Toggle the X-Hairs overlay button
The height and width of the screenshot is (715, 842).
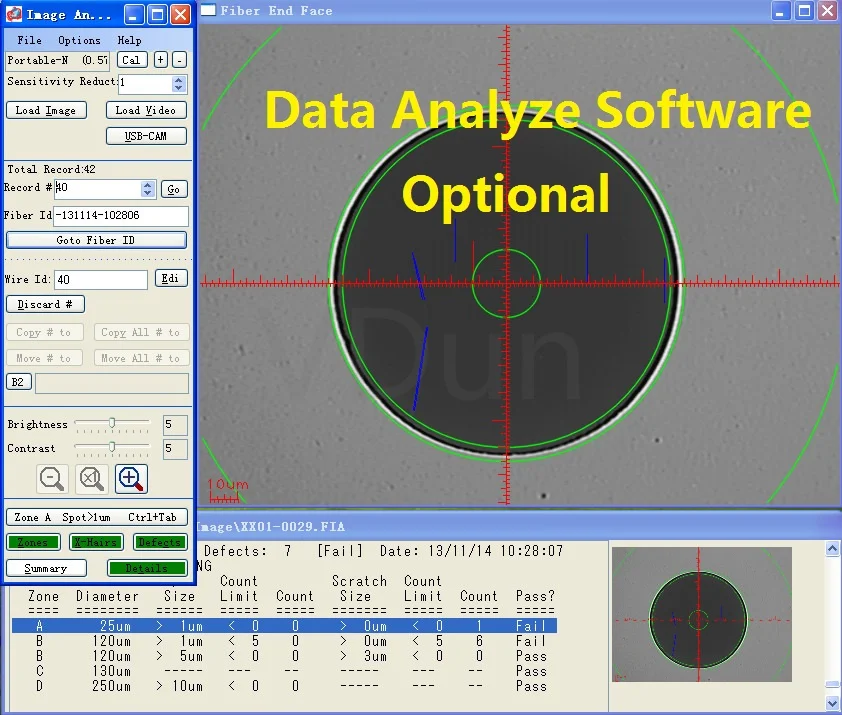[97, 542]
